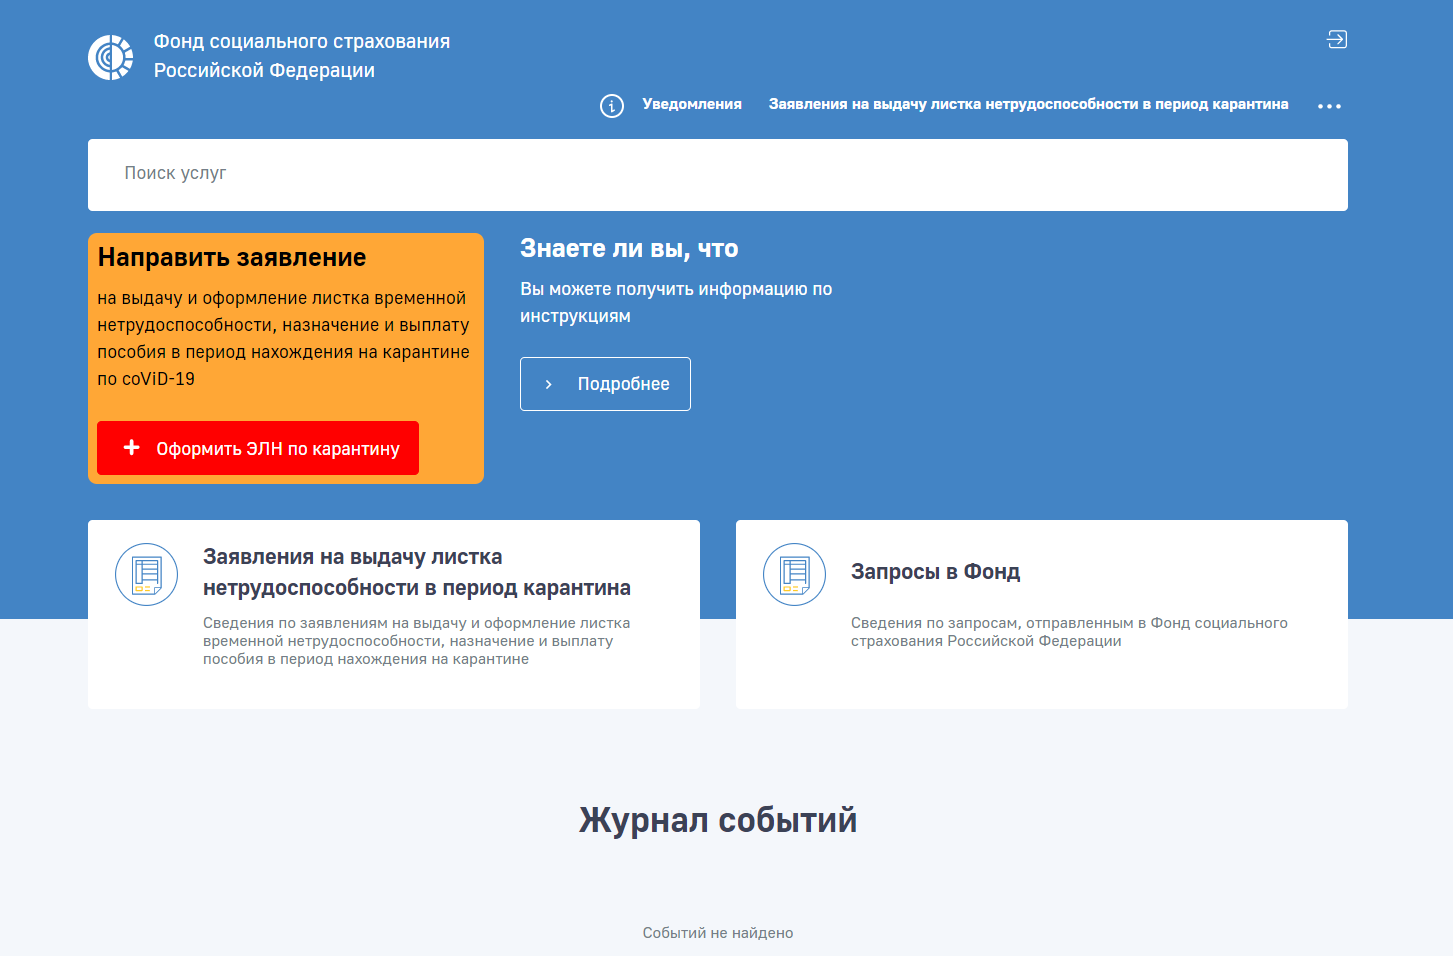Click the site title Фонд социального страхования
The image size is (1453, 956).
[x=302, y=56]
